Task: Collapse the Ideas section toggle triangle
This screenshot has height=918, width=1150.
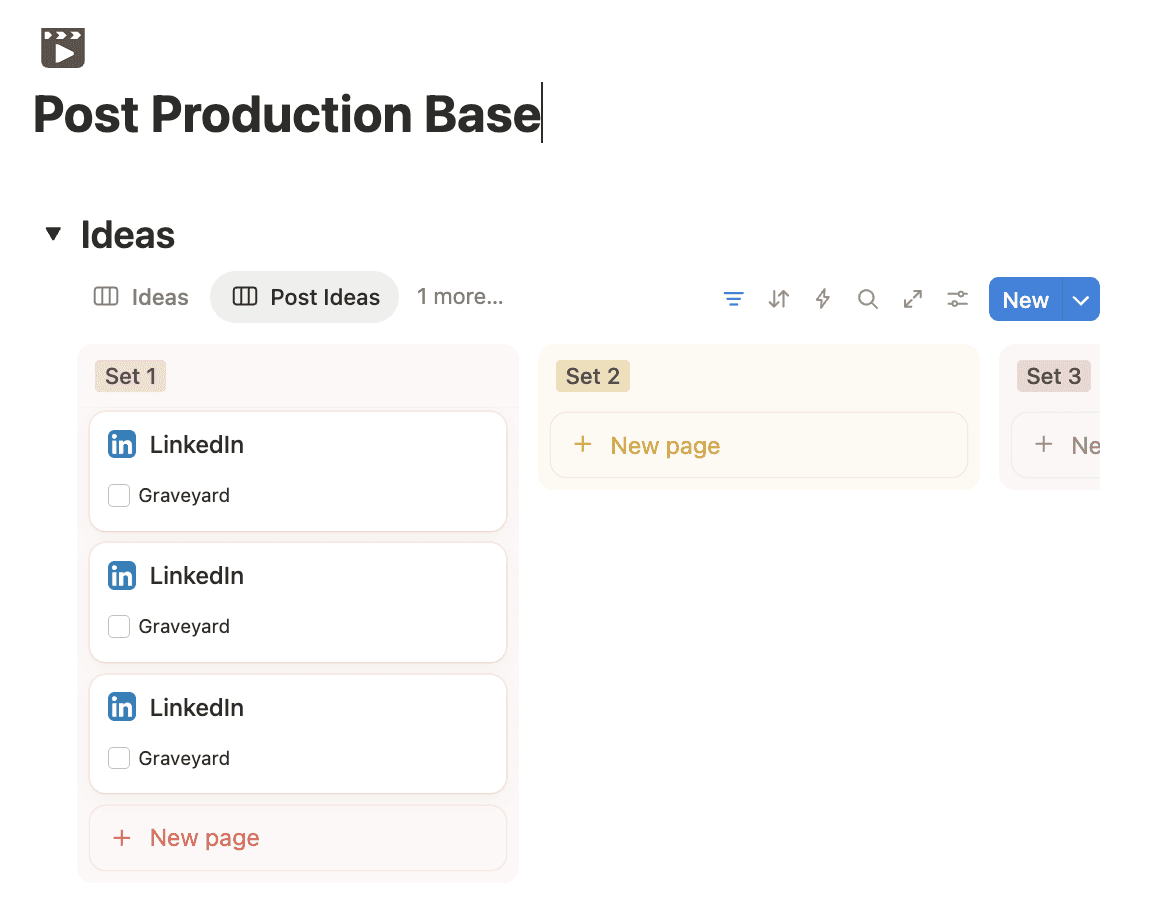Action: pyautogui.click(x=53, y=235)
